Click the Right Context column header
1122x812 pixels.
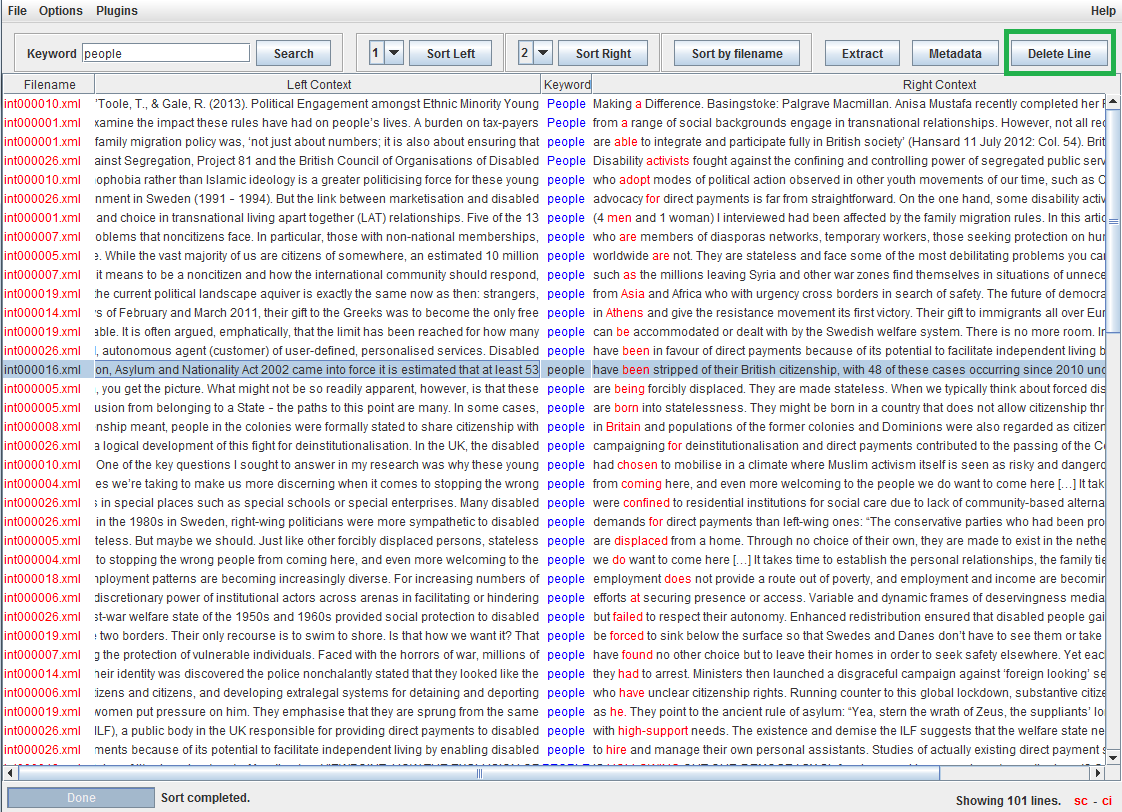pos(939,84)
